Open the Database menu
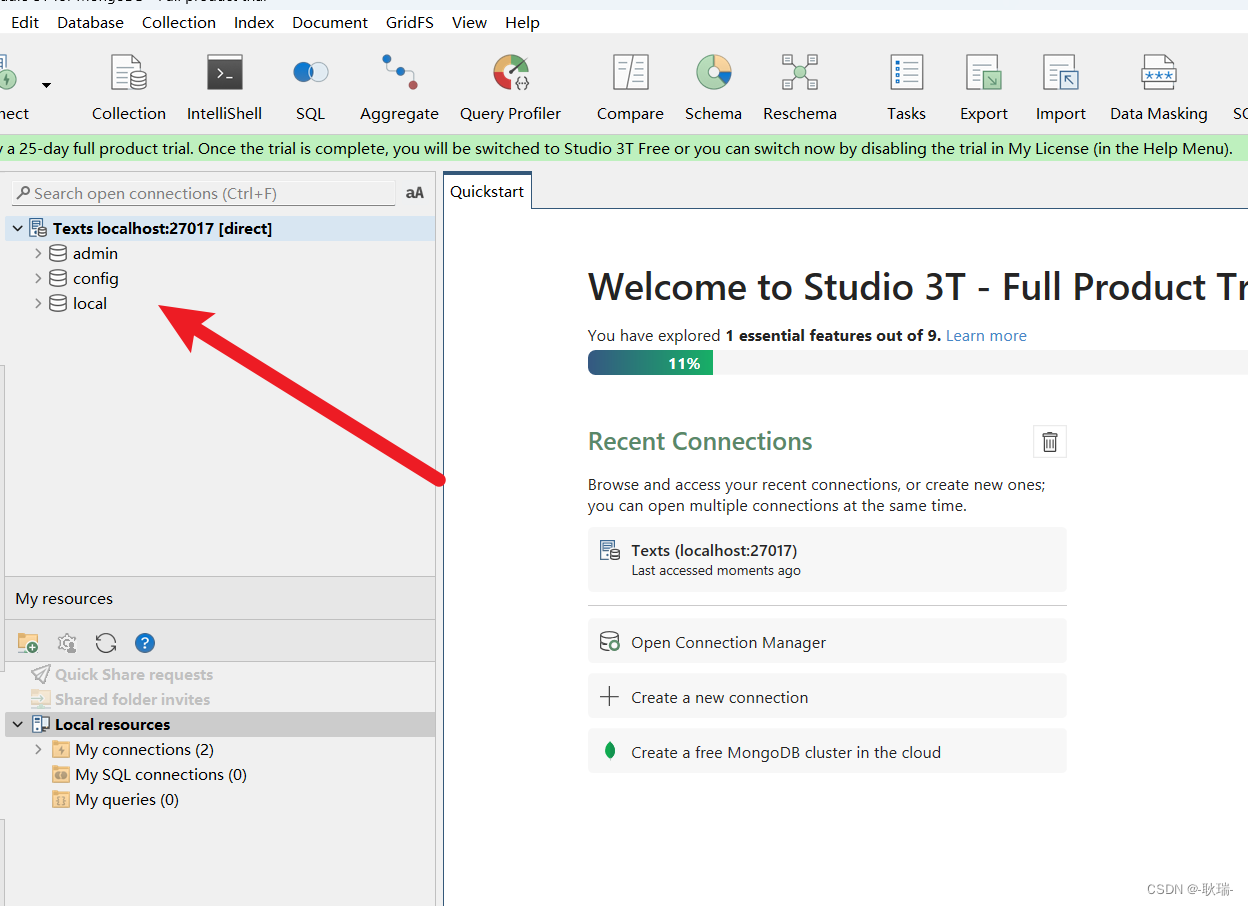 (91, 22)
